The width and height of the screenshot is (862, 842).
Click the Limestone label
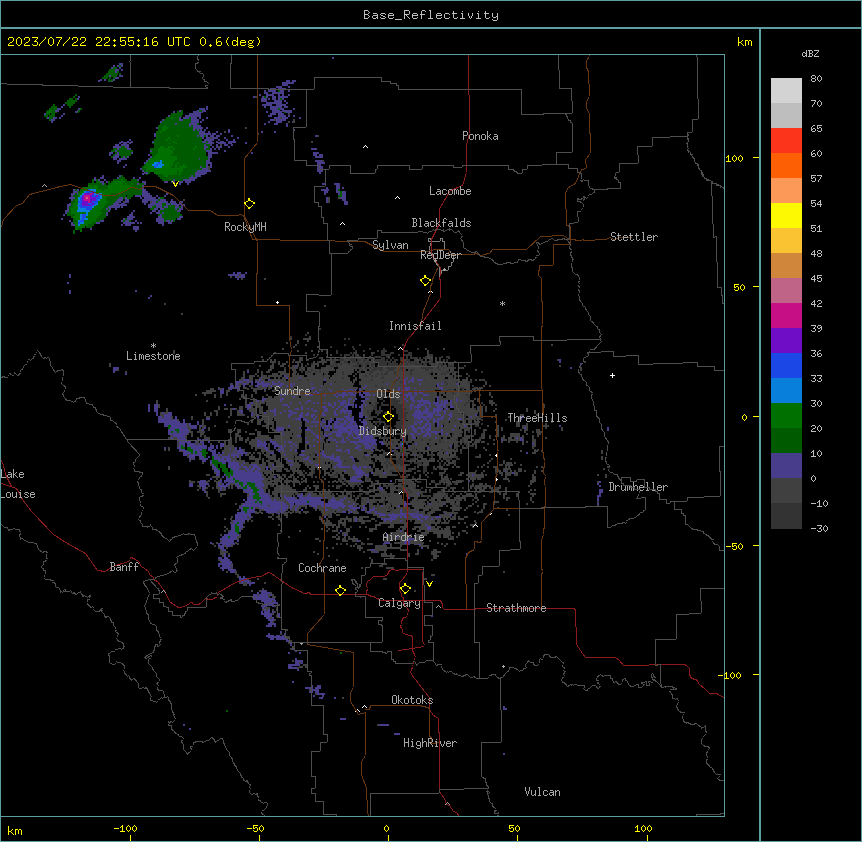[x=153, y=356]
